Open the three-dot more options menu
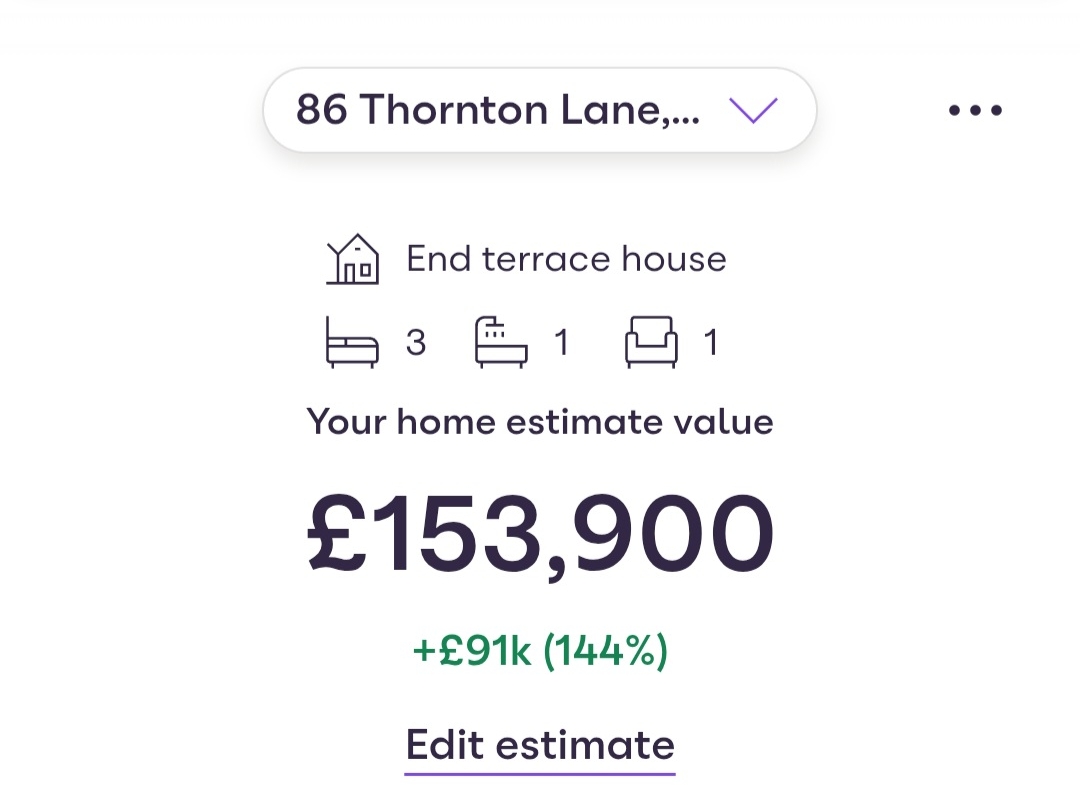This screenshot has width=1080, height=785. click(x=975, y=111)
